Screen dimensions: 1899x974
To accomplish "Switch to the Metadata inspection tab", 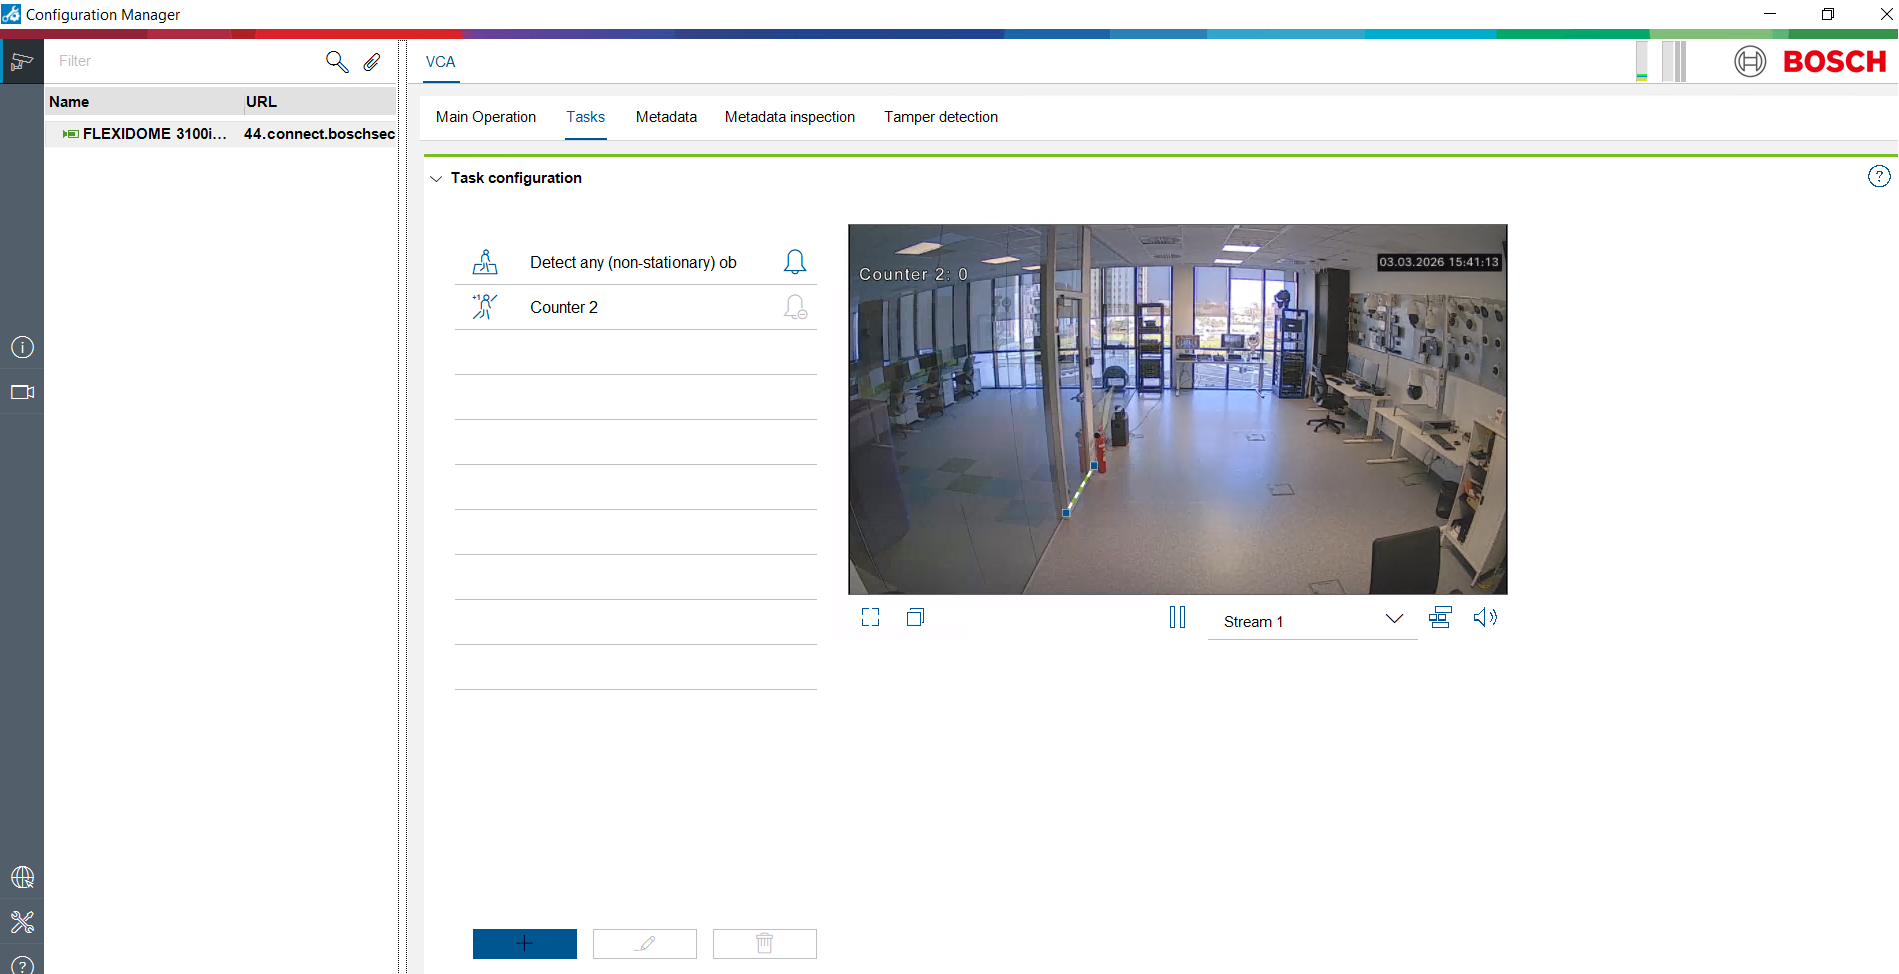I will (789, 117).
